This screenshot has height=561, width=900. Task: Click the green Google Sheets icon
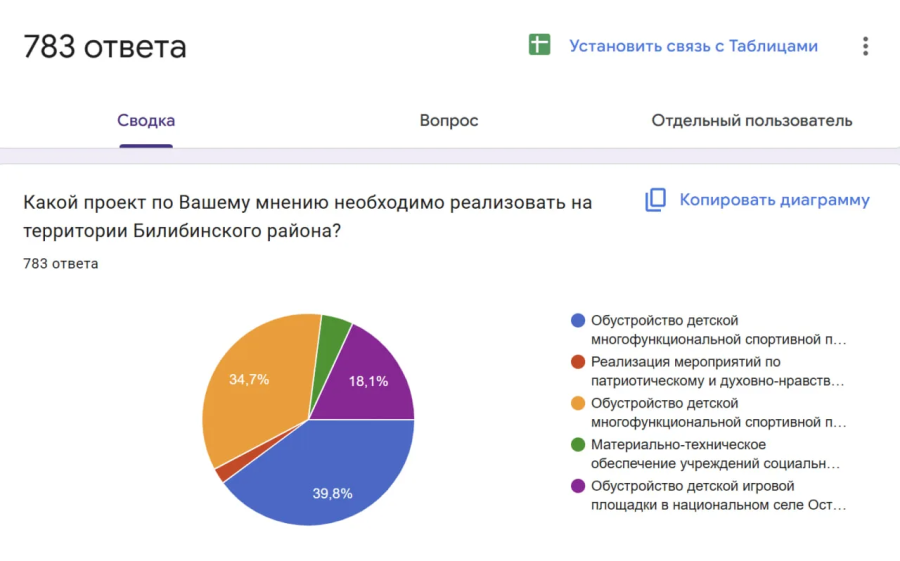click(x=540, y=46)
